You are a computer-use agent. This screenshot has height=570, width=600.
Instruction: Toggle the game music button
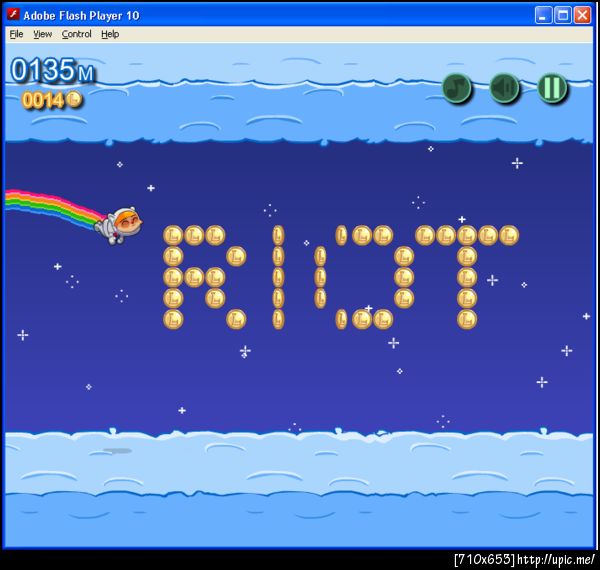[457, 88]
